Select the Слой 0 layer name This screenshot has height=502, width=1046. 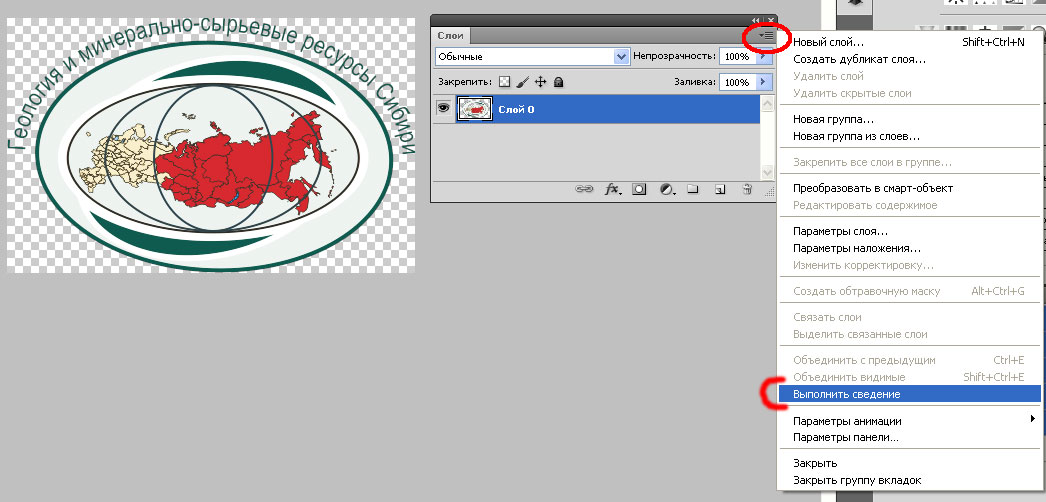[x=516, y=109]
